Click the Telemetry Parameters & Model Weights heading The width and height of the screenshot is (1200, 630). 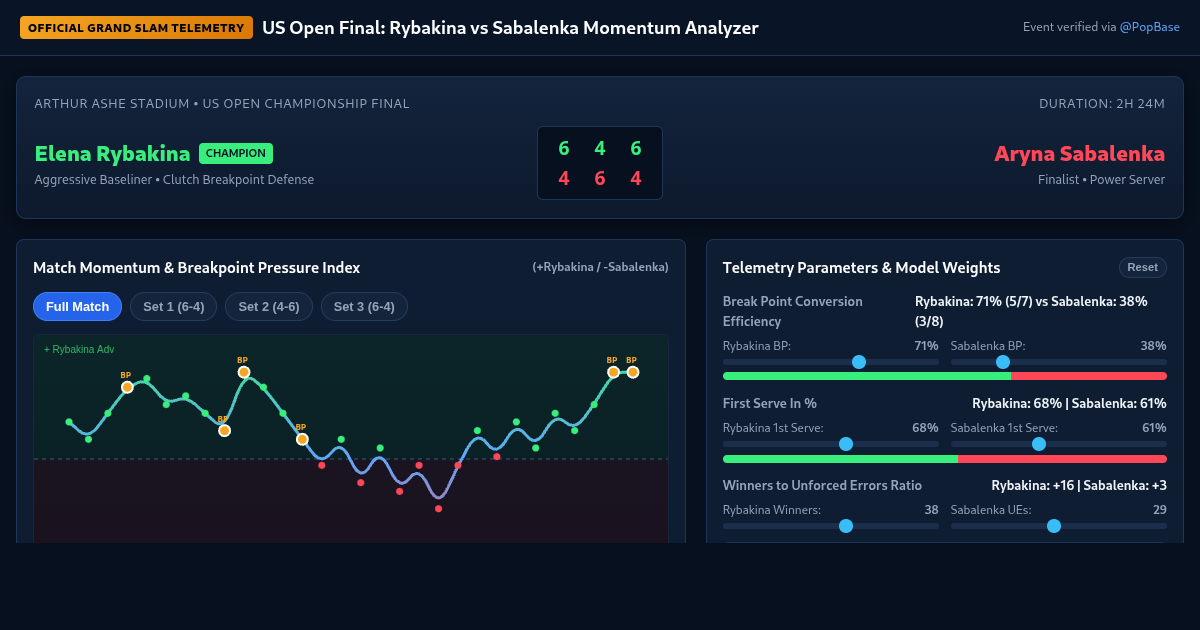(x=861, y=268)
